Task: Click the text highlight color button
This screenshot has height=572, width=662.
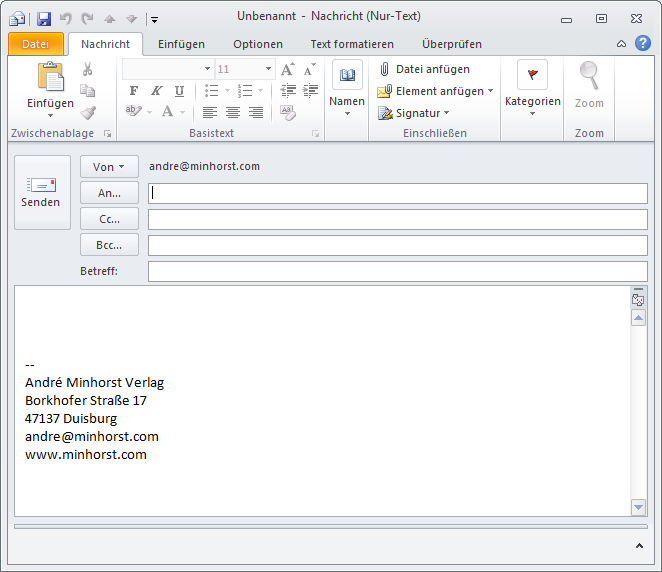Action: (133, 112)
